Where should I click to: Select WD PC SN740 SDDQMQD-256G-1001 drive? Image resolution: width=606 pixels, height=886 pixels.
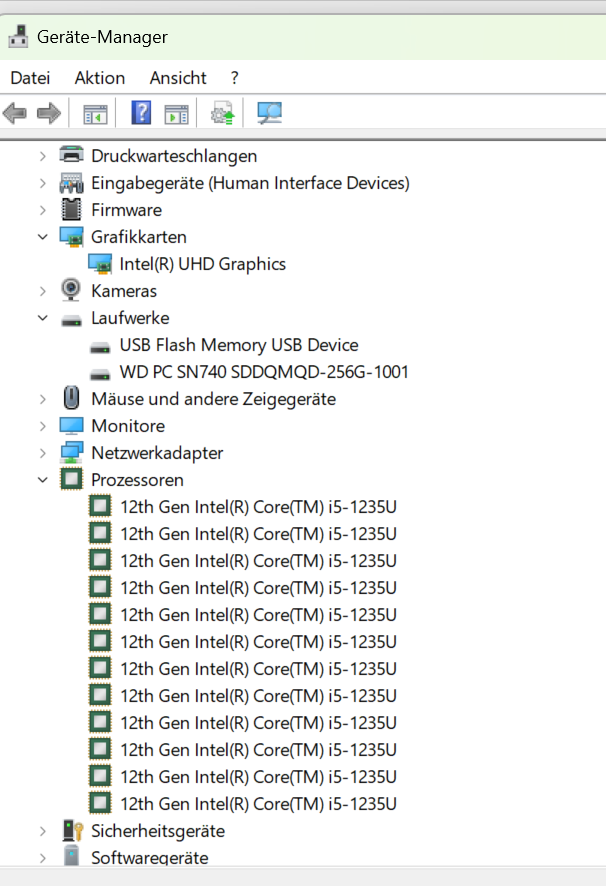[264, 372]
